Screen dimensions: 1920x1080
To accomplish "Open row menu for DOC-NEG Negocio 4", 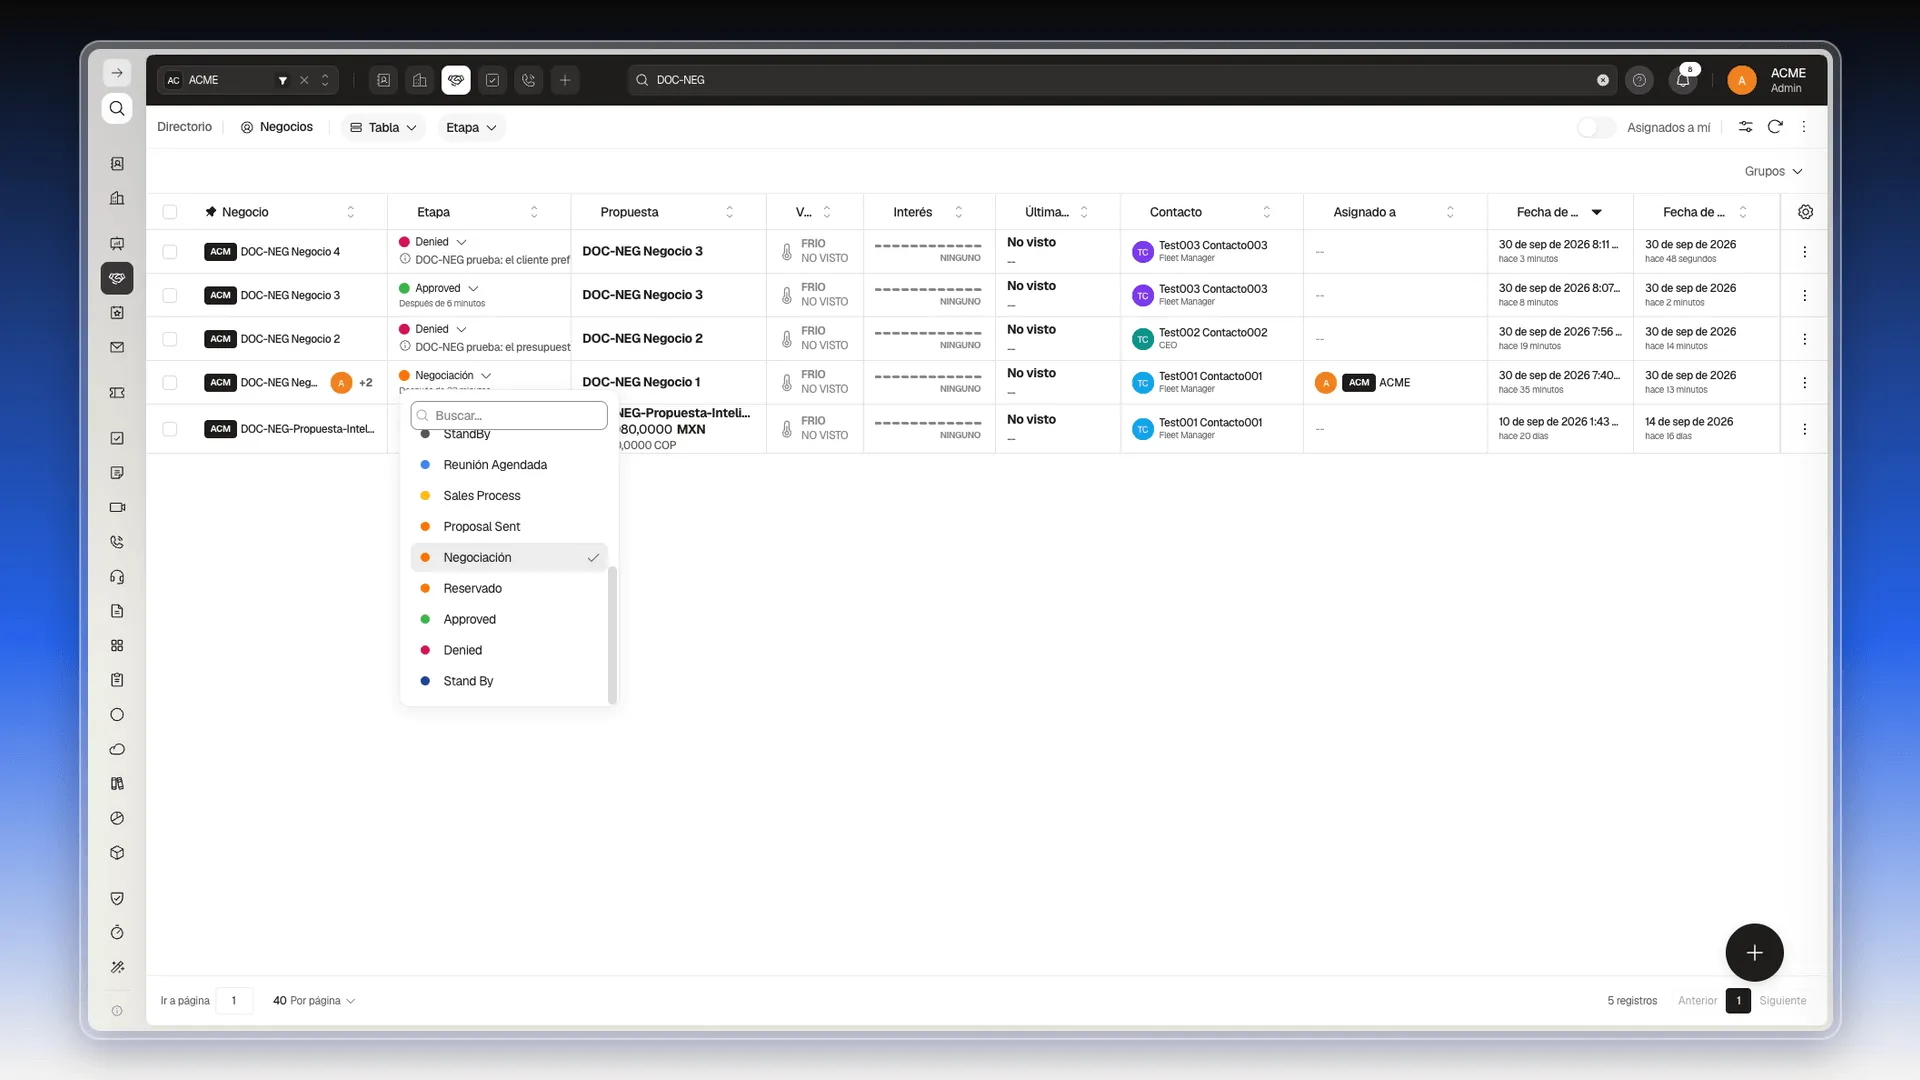I will (1804, 252).
